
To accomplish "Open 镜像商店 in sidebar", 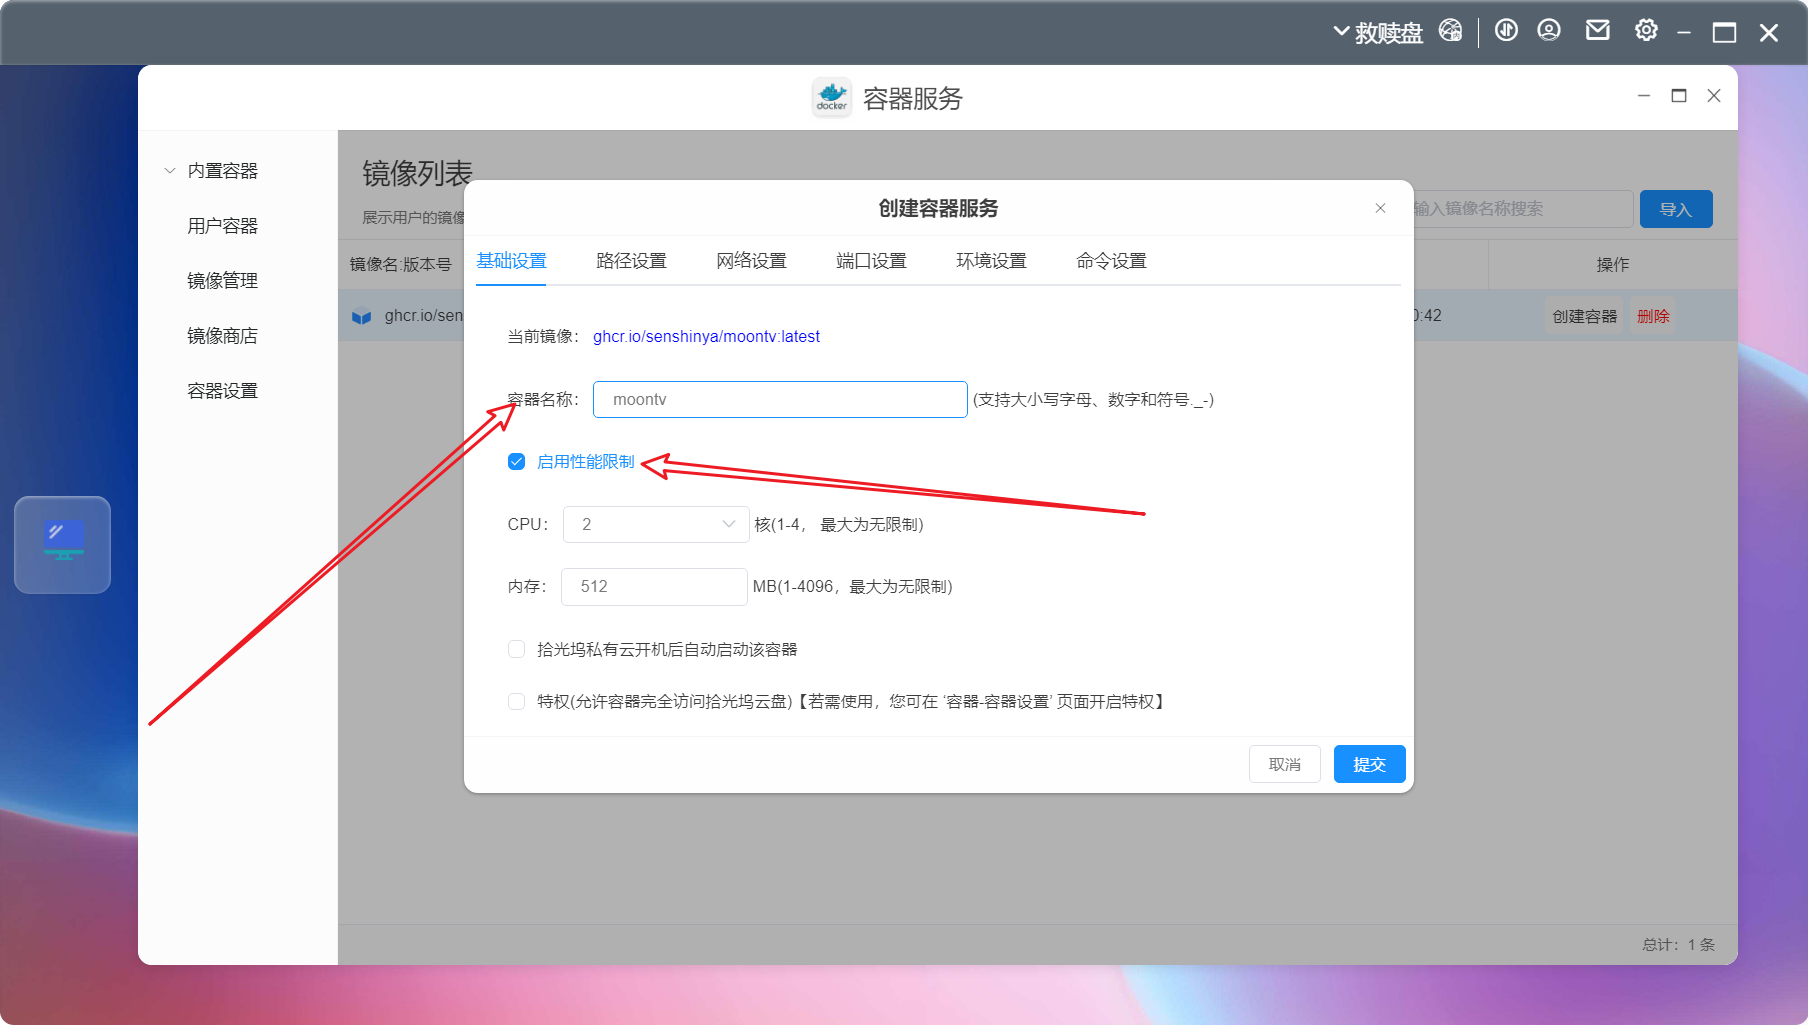I will tap(222, 336).
